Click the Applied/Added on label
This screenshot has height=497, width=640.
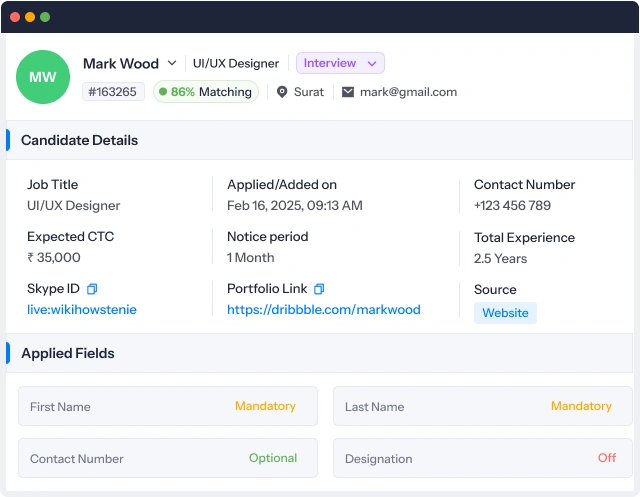pos(282,184)
